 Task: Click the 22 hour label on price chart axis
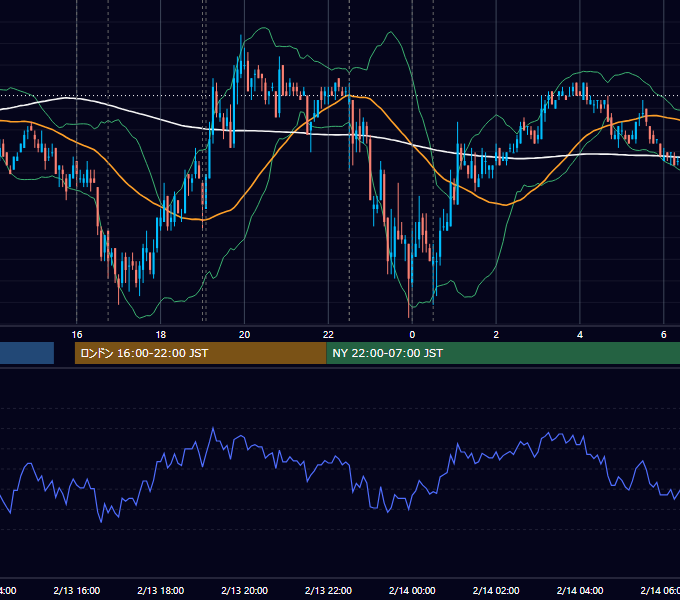[328, 335]
